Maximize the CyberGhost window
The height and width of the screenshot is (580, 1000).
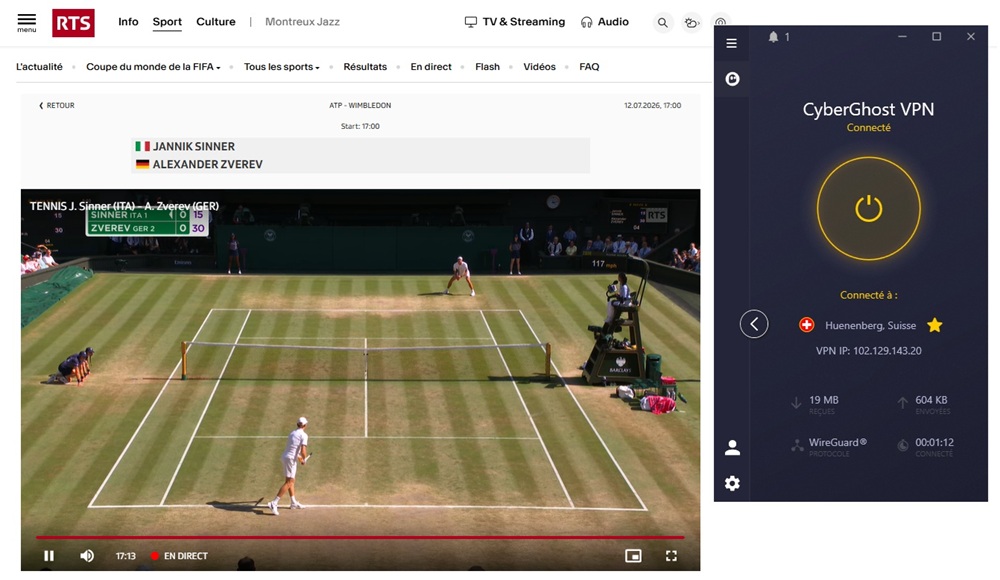click(x=936, y=36)
